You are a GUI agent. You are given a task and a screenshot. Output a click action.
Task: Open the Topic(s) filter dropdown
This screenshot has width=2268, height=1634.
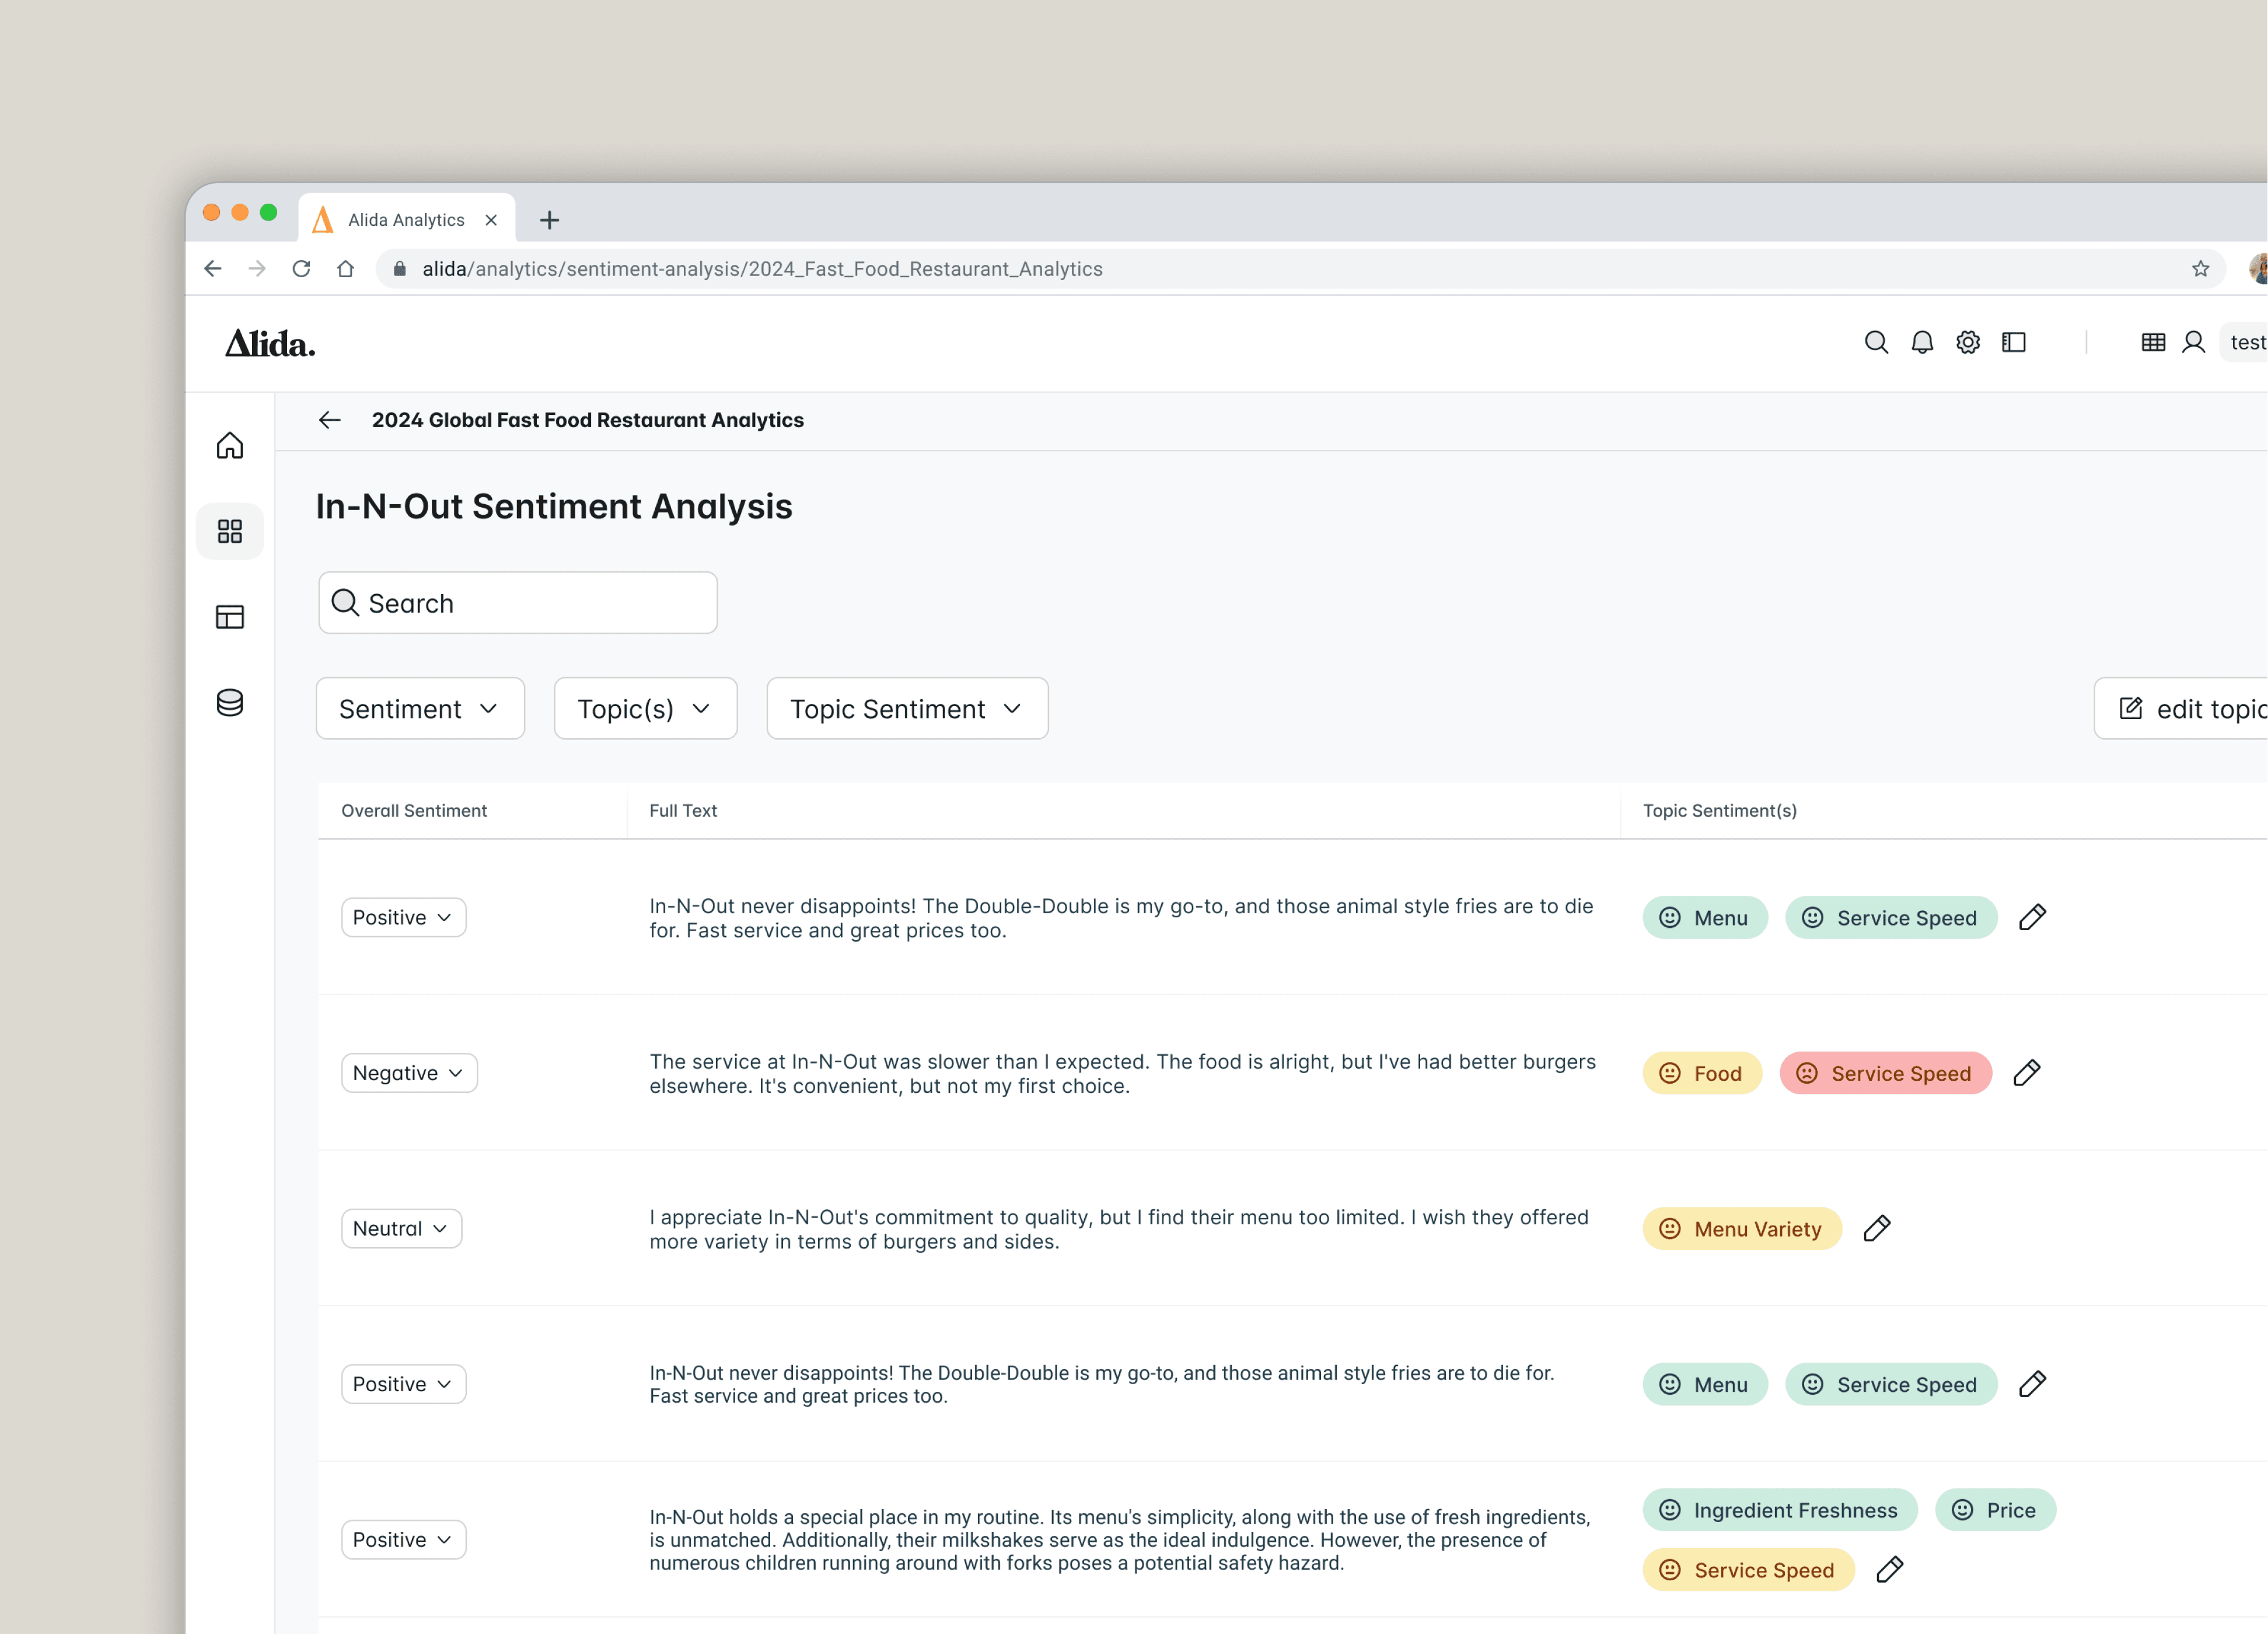[645, 709]
